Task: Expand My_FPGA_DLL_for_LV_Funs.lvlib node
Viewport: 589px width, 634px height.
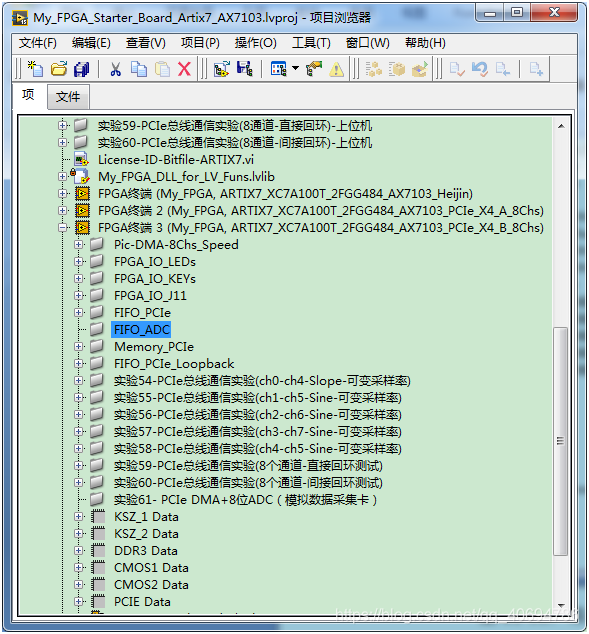Action: (x=62, y=177)
